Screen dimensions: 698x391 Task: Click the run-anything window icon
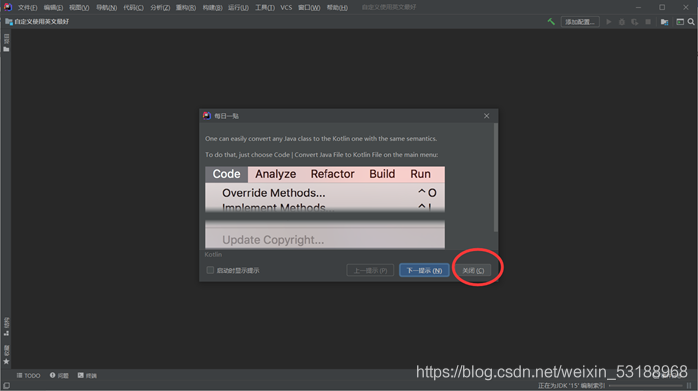tap(680, 21)
